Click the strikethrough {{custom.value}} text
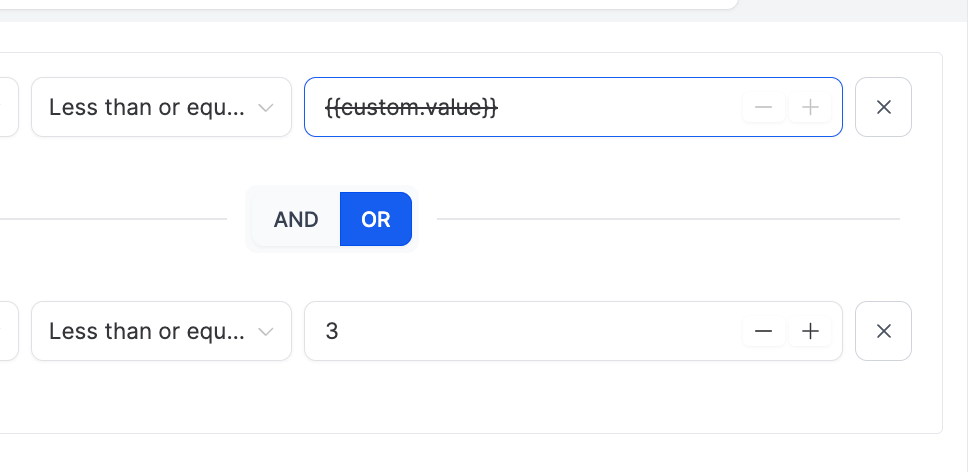The width and height of the screenshot is (970, 472). point(412,107)
